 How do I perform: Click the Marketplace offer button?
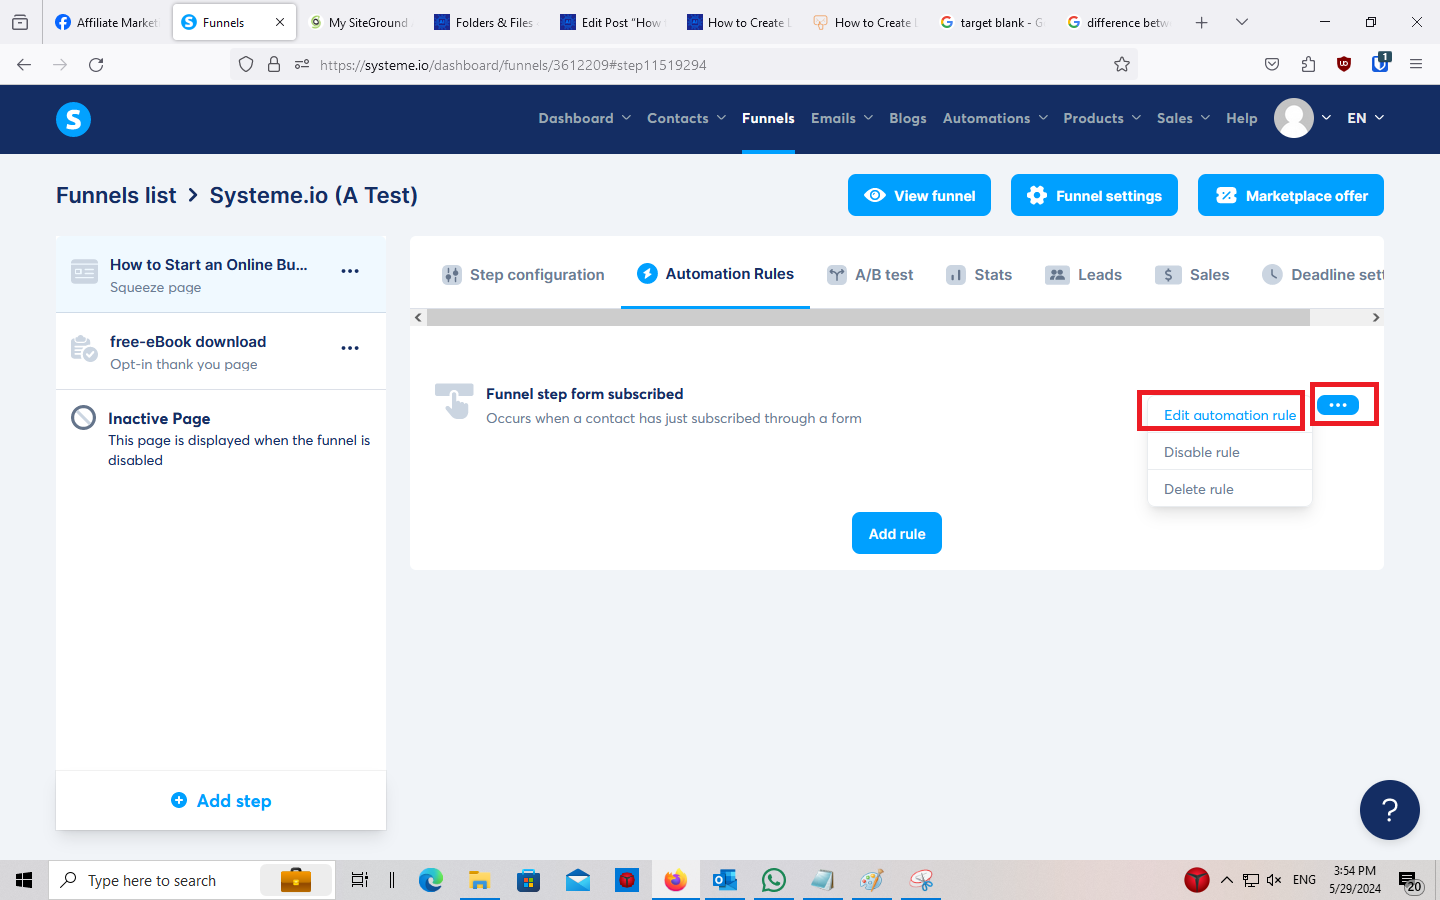pos(1291,195)
